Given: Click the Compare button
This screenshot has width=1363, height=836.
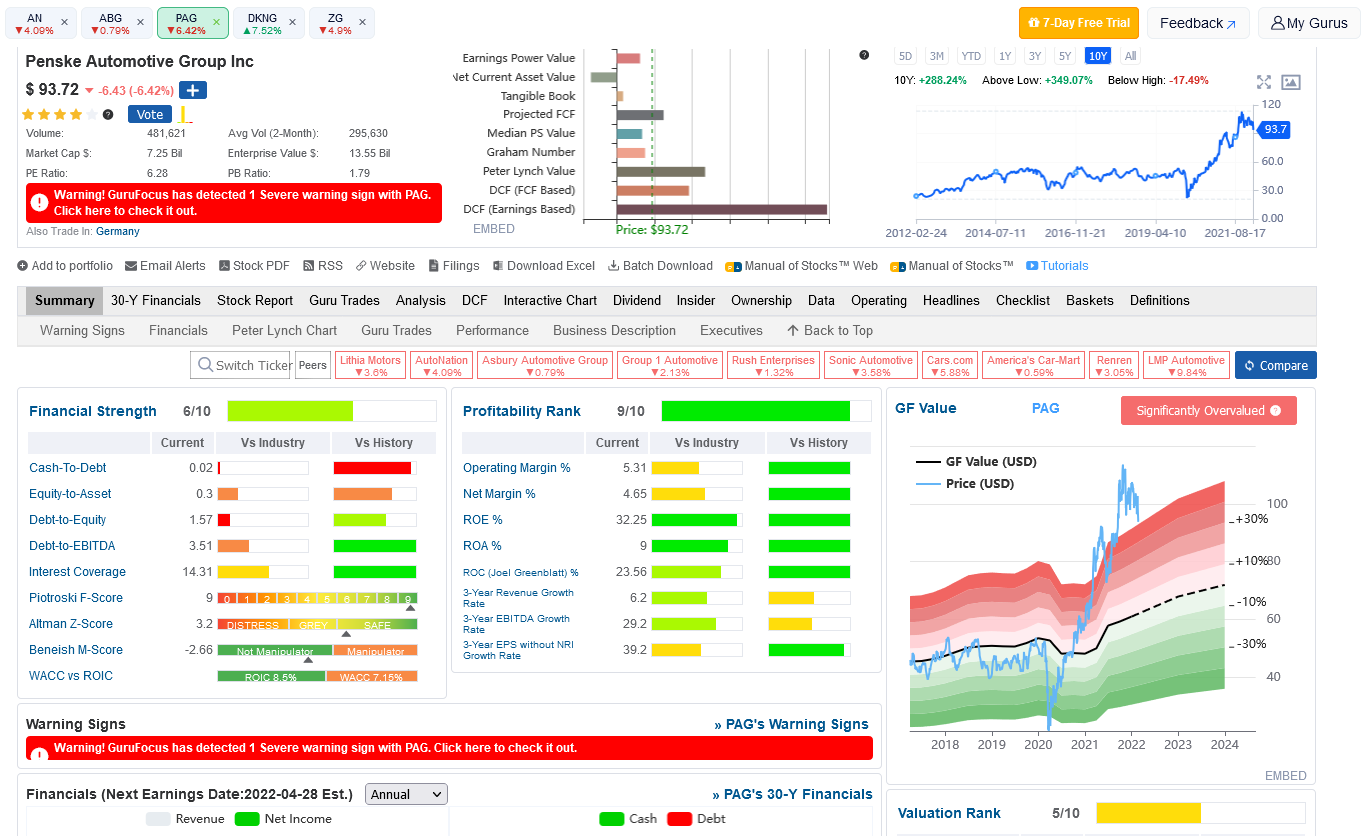Looking at the screenshot, I should coord(1275,365).
